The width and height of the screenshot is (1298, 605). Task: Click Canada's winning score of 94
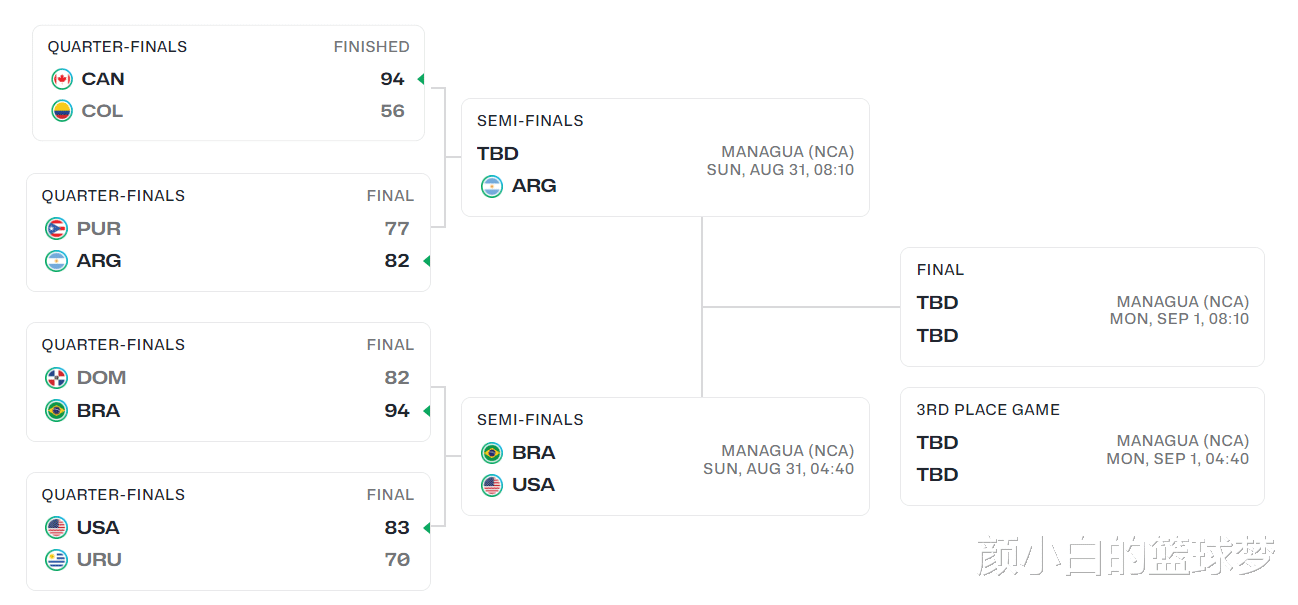[392, 79]
